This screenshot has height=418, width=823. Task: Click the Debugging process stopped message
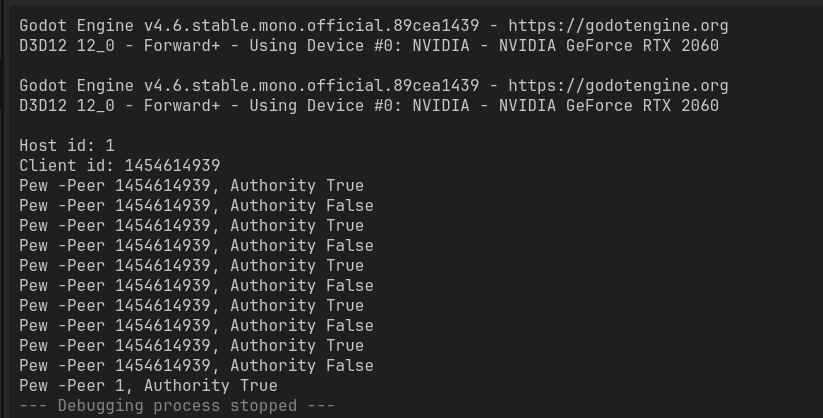coord(177,406)
